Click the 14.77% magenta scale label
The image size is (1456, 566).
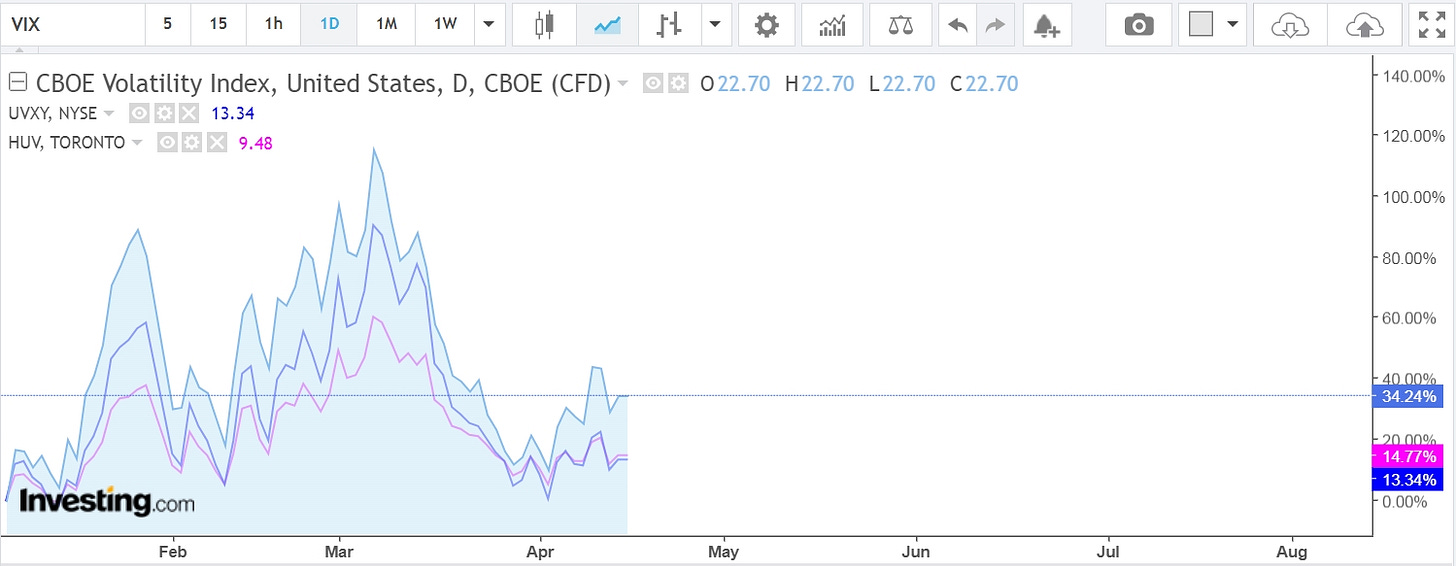pyautogui.click(x=1409, y=457)
